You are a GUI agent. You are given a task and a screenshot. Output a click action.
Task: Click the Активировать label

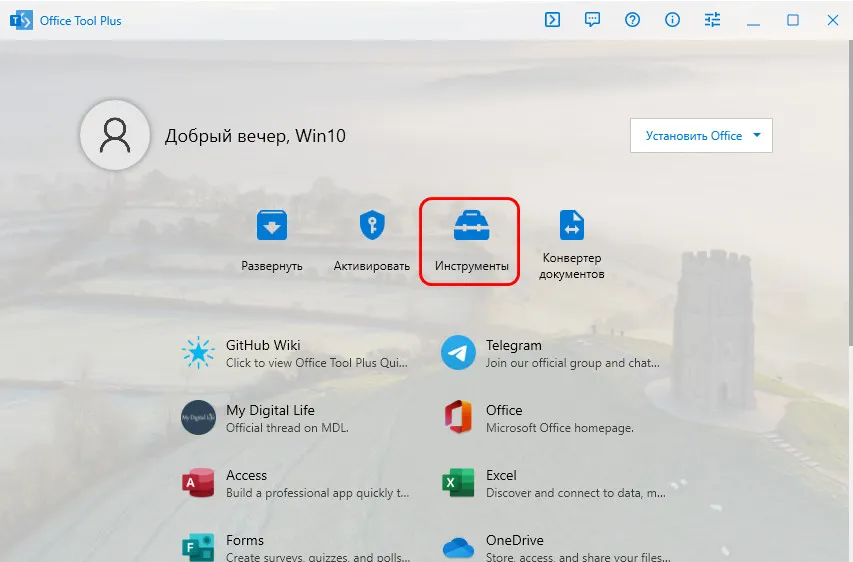tap(372, 266)
